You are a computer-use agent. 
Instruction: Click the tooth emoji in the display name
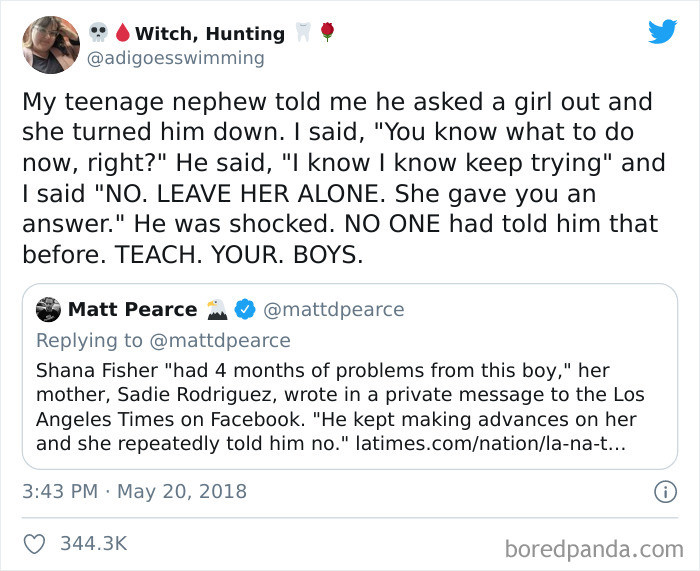(x=303, y=33)
